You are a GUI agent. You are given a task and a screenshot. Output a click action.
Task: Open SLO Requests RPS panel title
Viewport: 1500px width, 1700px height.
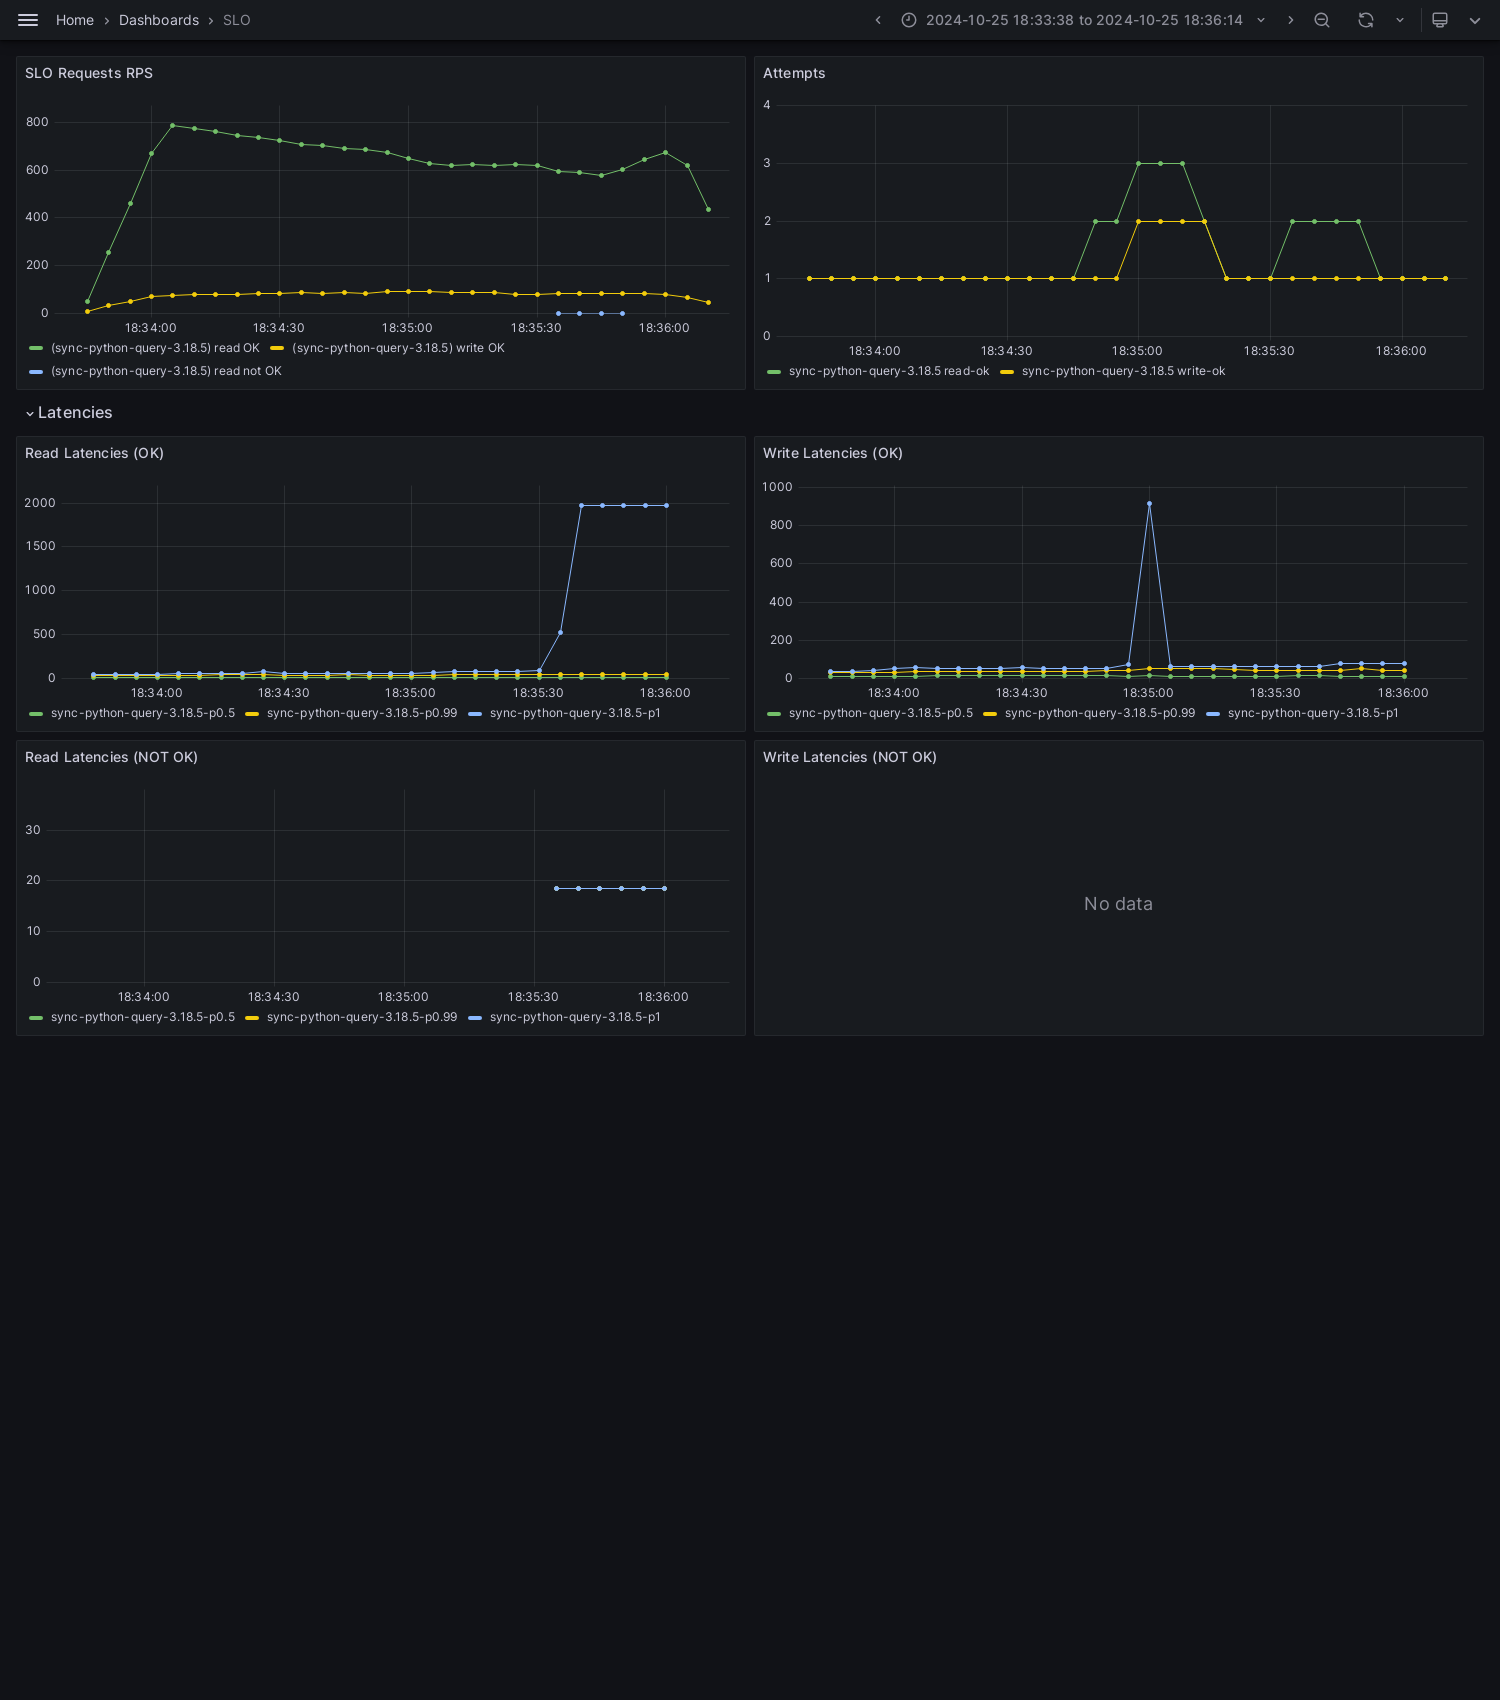coord(89,73)
